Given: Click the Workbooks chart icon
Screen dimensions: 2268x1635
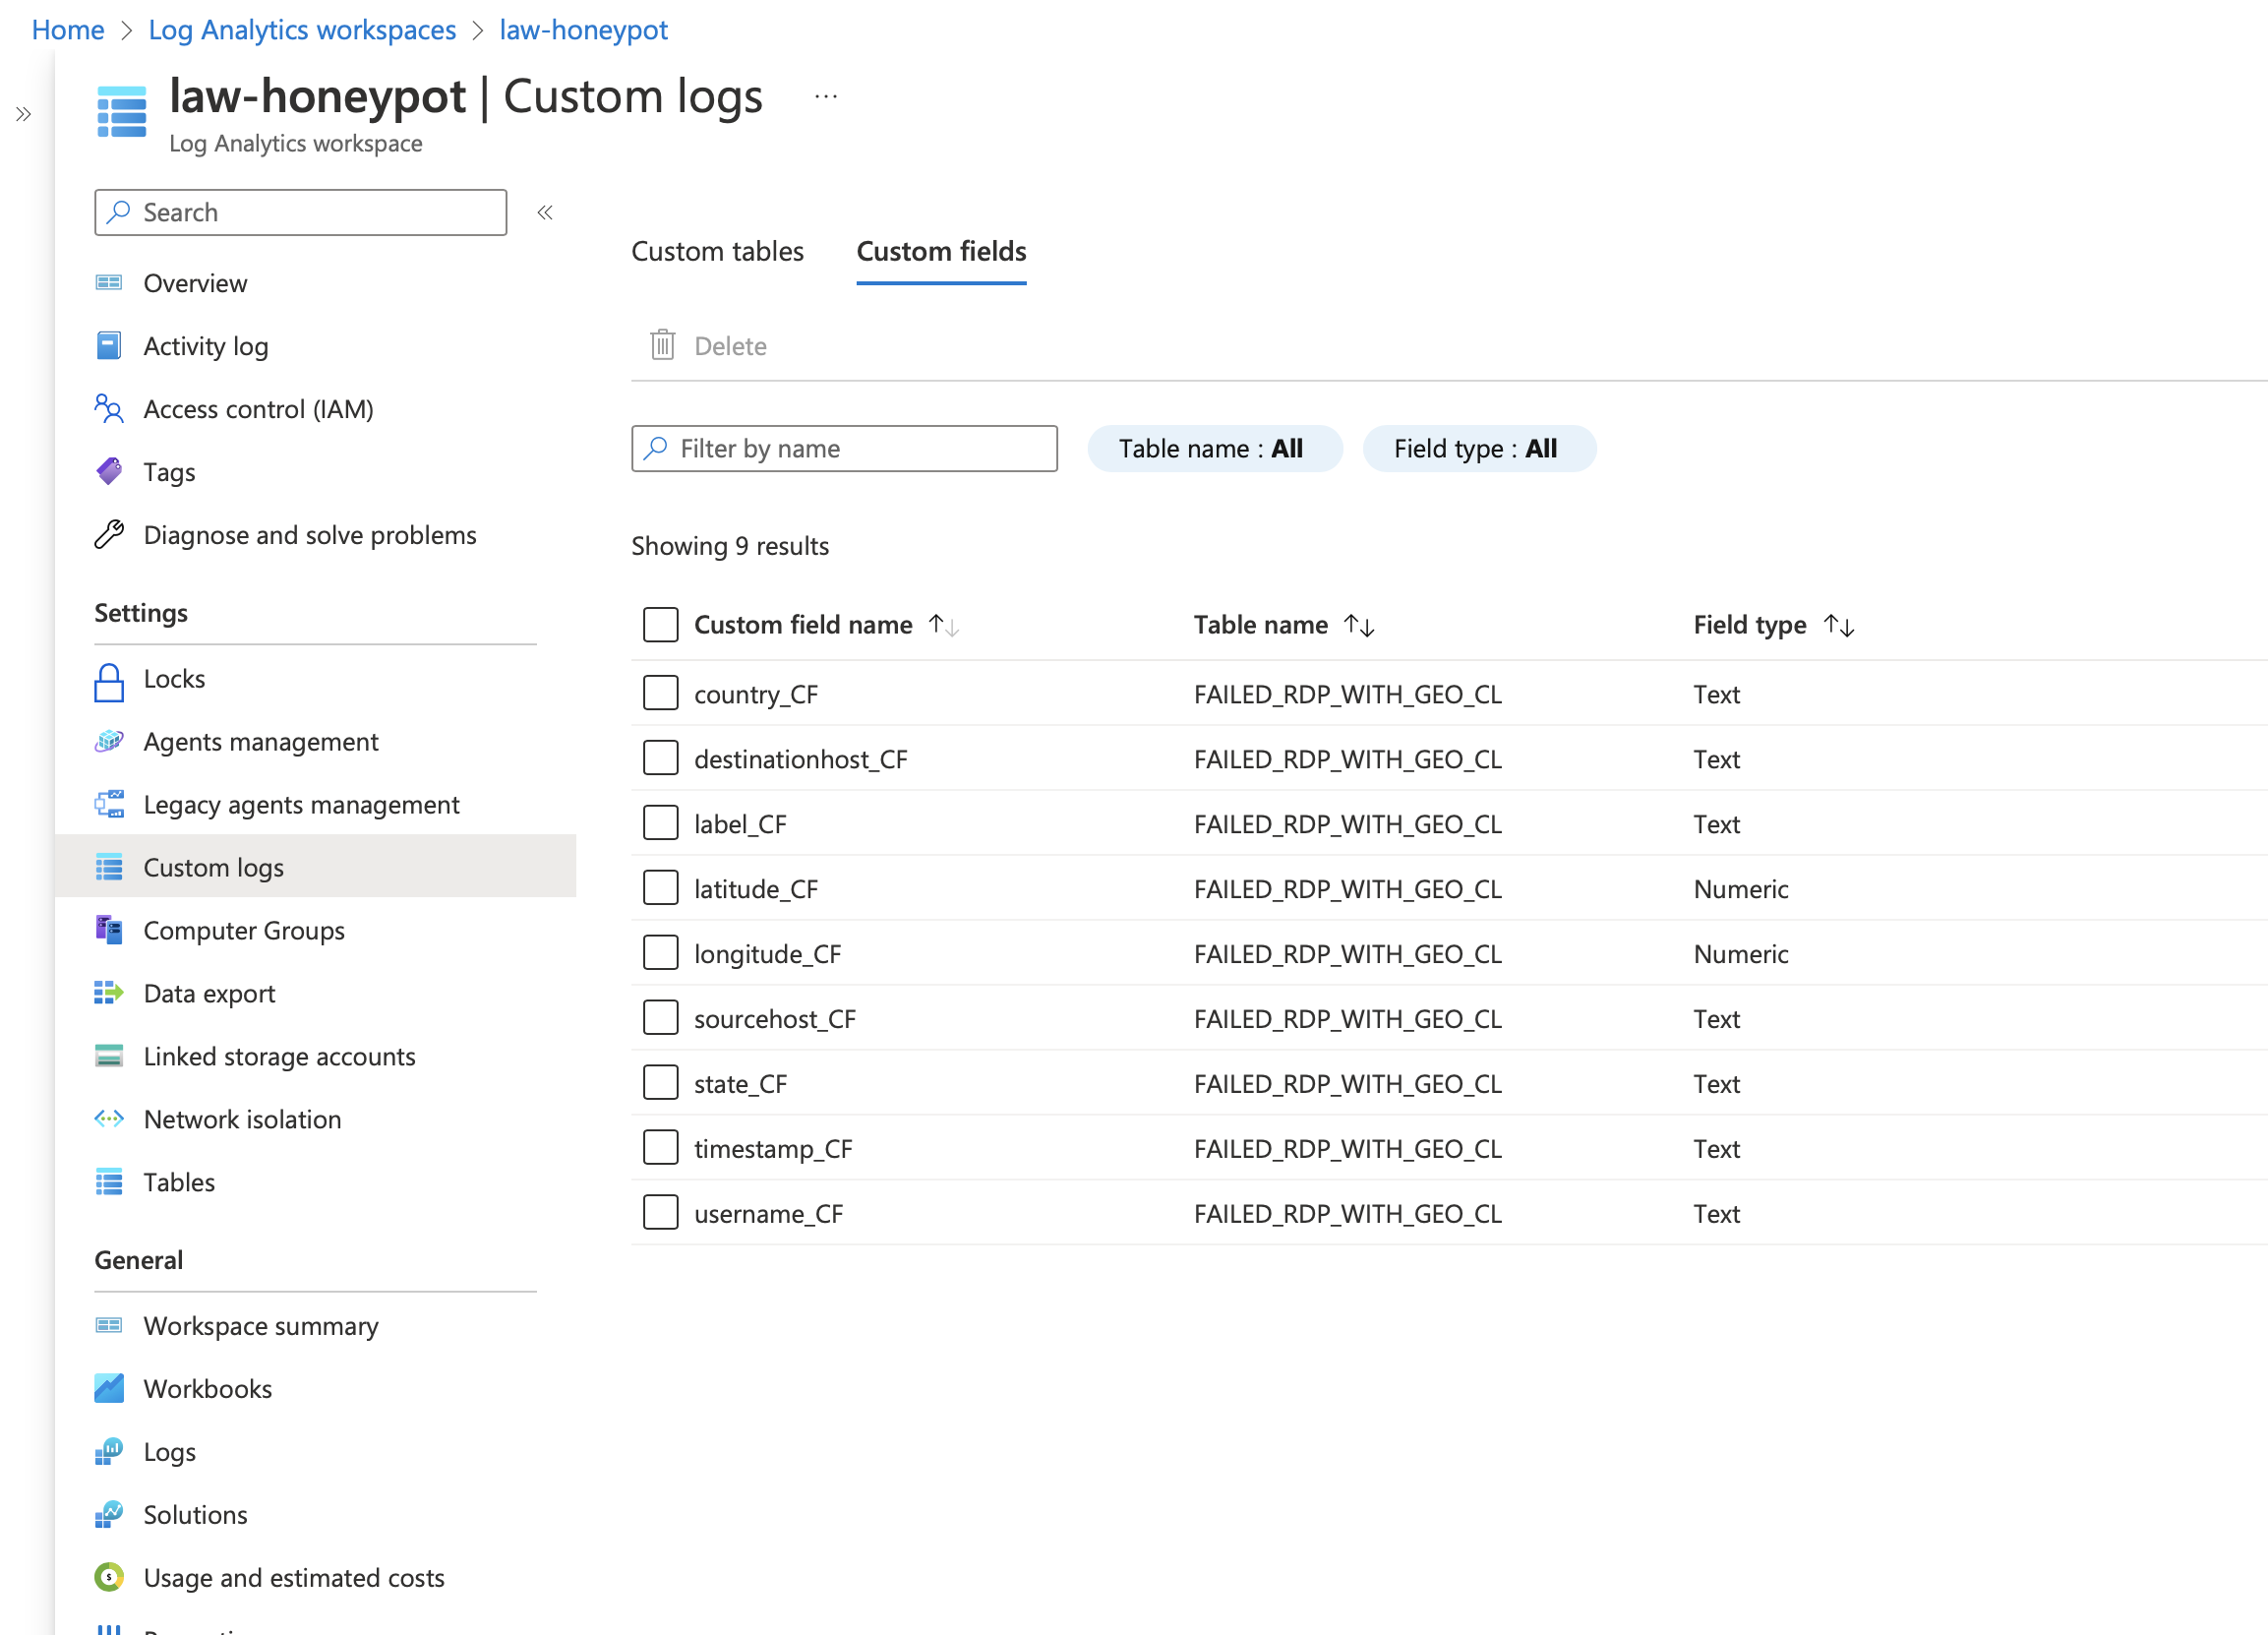Looking at the screenshot, I should click(109, 1388).
